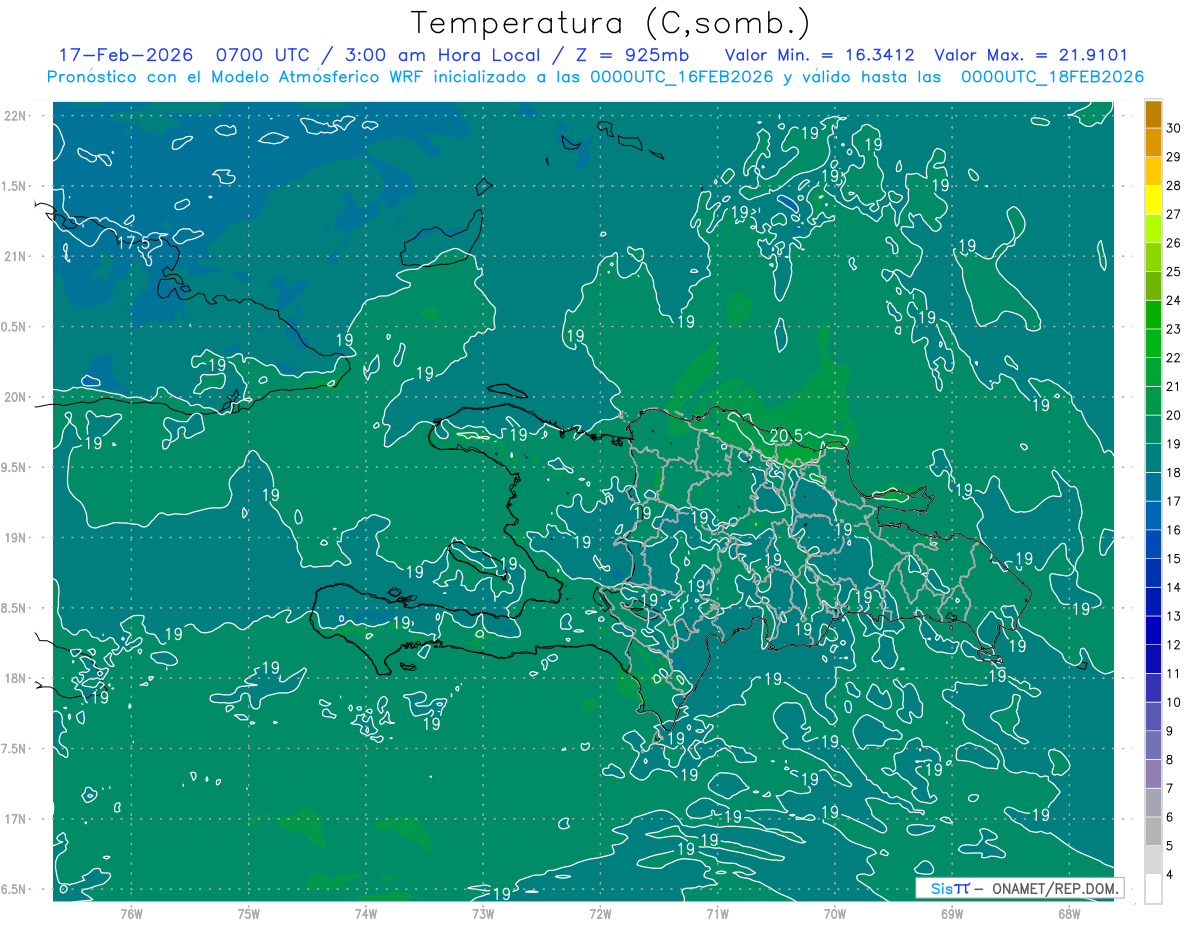
Task: Click the '19N' latitude label
Action: click(16, 537)
